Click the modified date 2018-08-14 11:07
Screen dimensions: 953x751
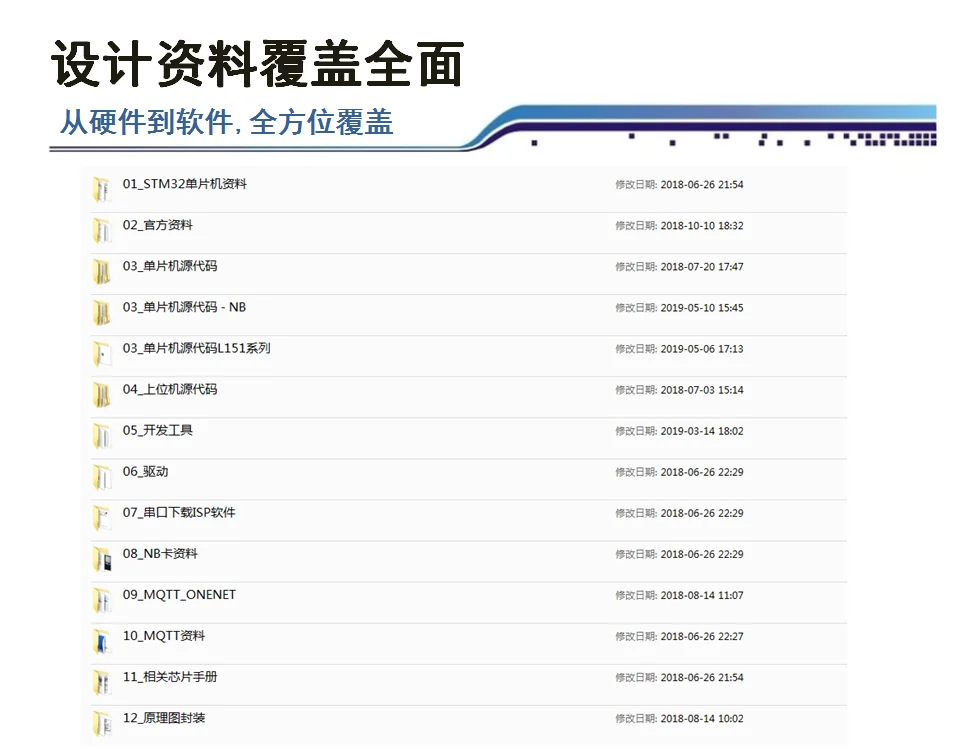coord(702,595)
